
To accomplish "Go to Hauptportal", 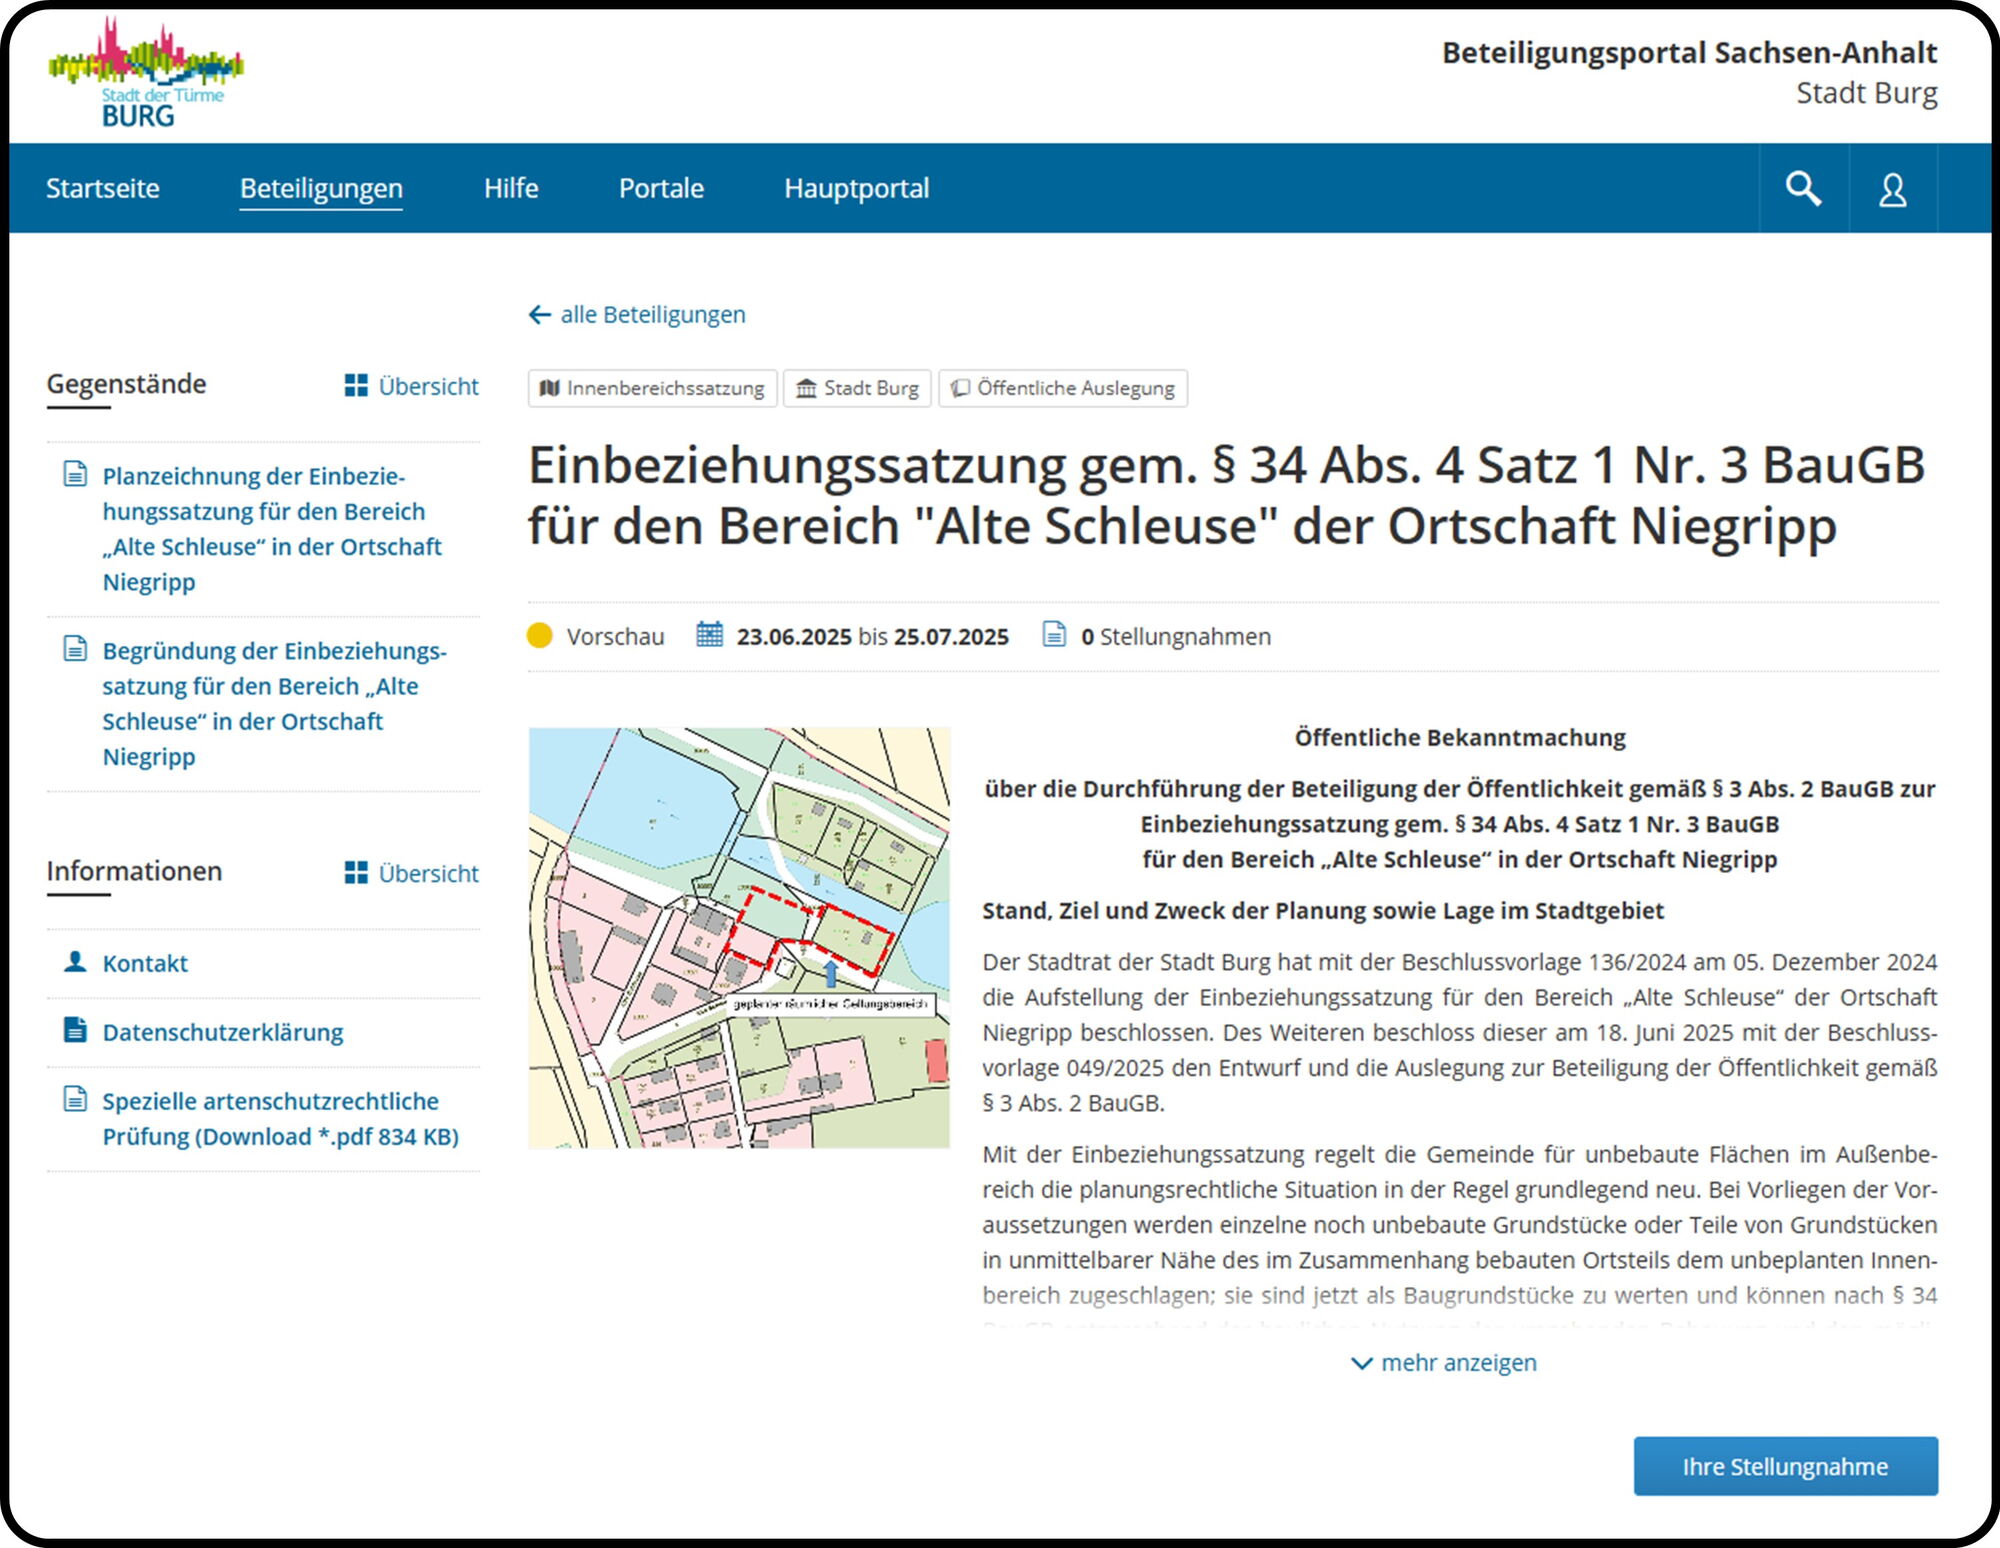I will pos(857,188).
